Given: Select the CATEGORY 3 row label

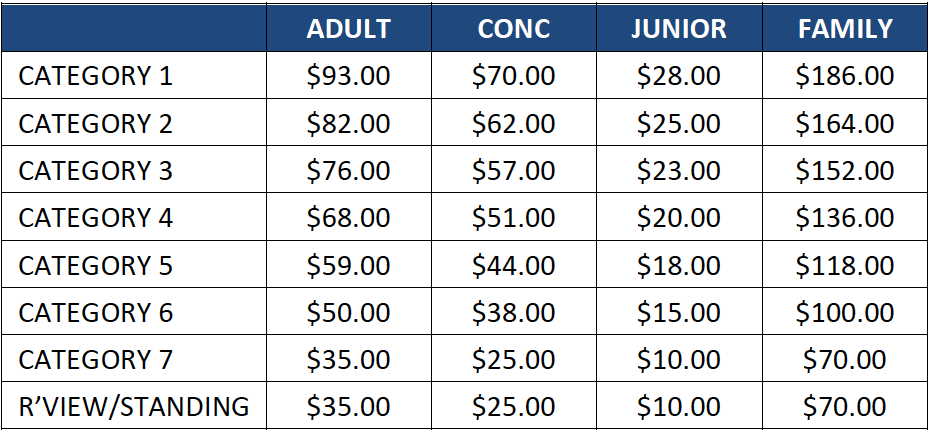Looking at the screenshot, I should 96,171.
